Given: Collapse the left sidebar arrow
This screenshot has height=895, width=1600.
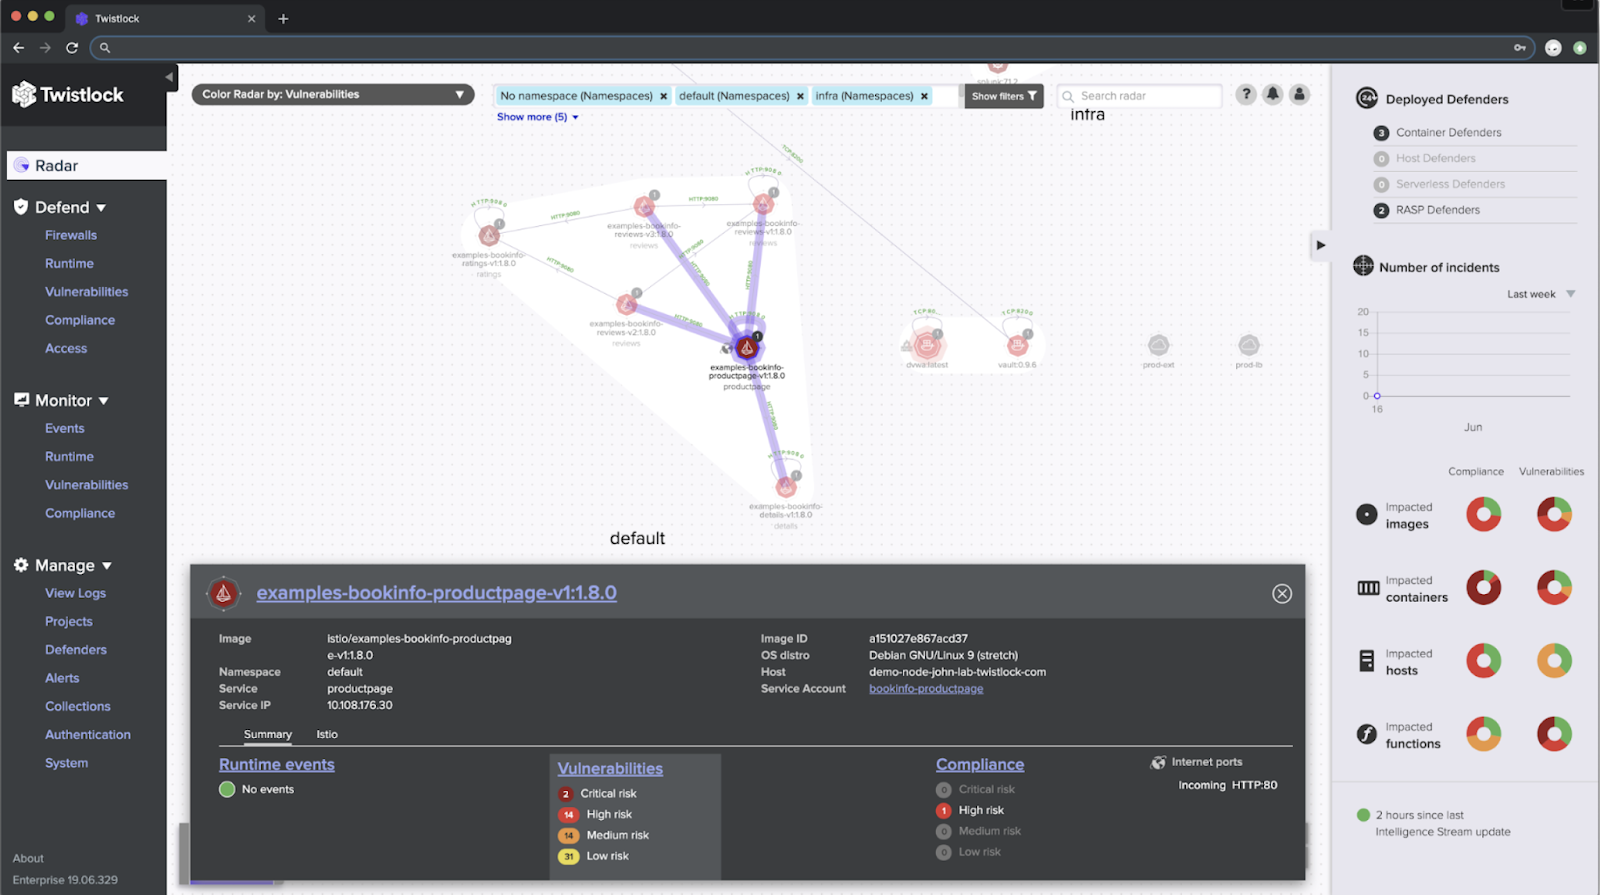Looking at the screenshot, I should click(x=169, y=76).
